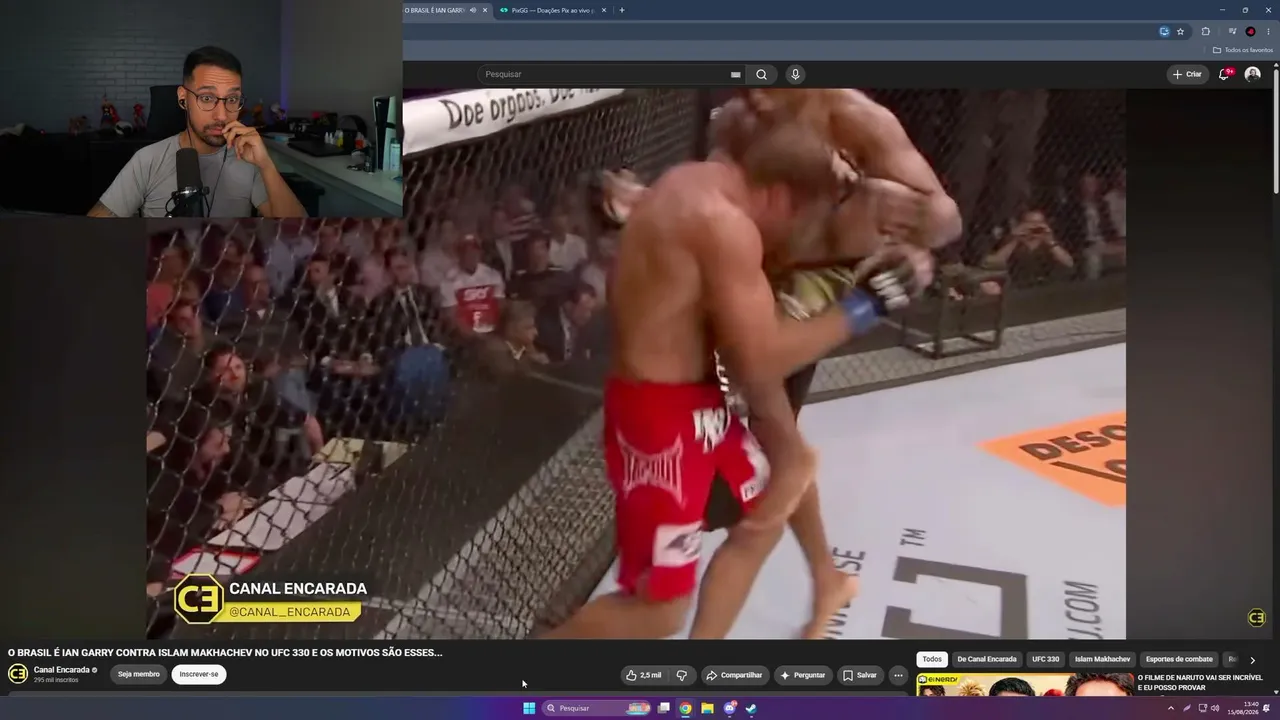Show hidden system tray icons
Screen dimensions: 1280x720
point(1171,708)
